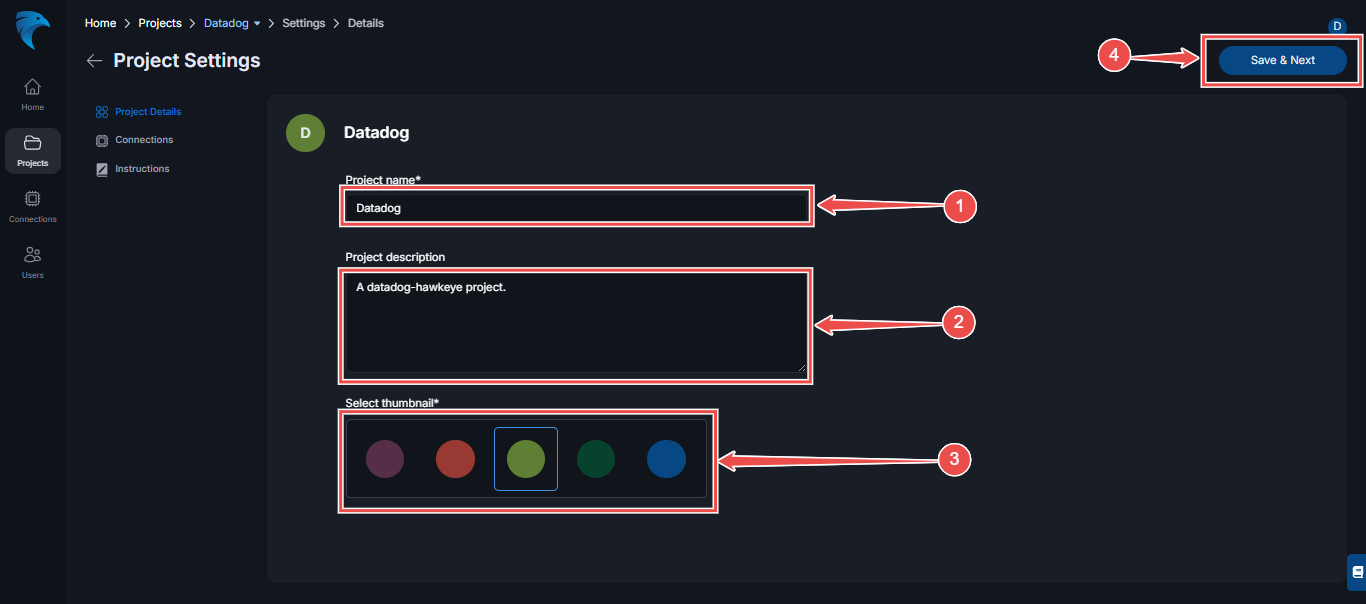The width and height of the screenshot is (1366, 604).
Task: Open the Instructions settings tab
Action: 141,169
